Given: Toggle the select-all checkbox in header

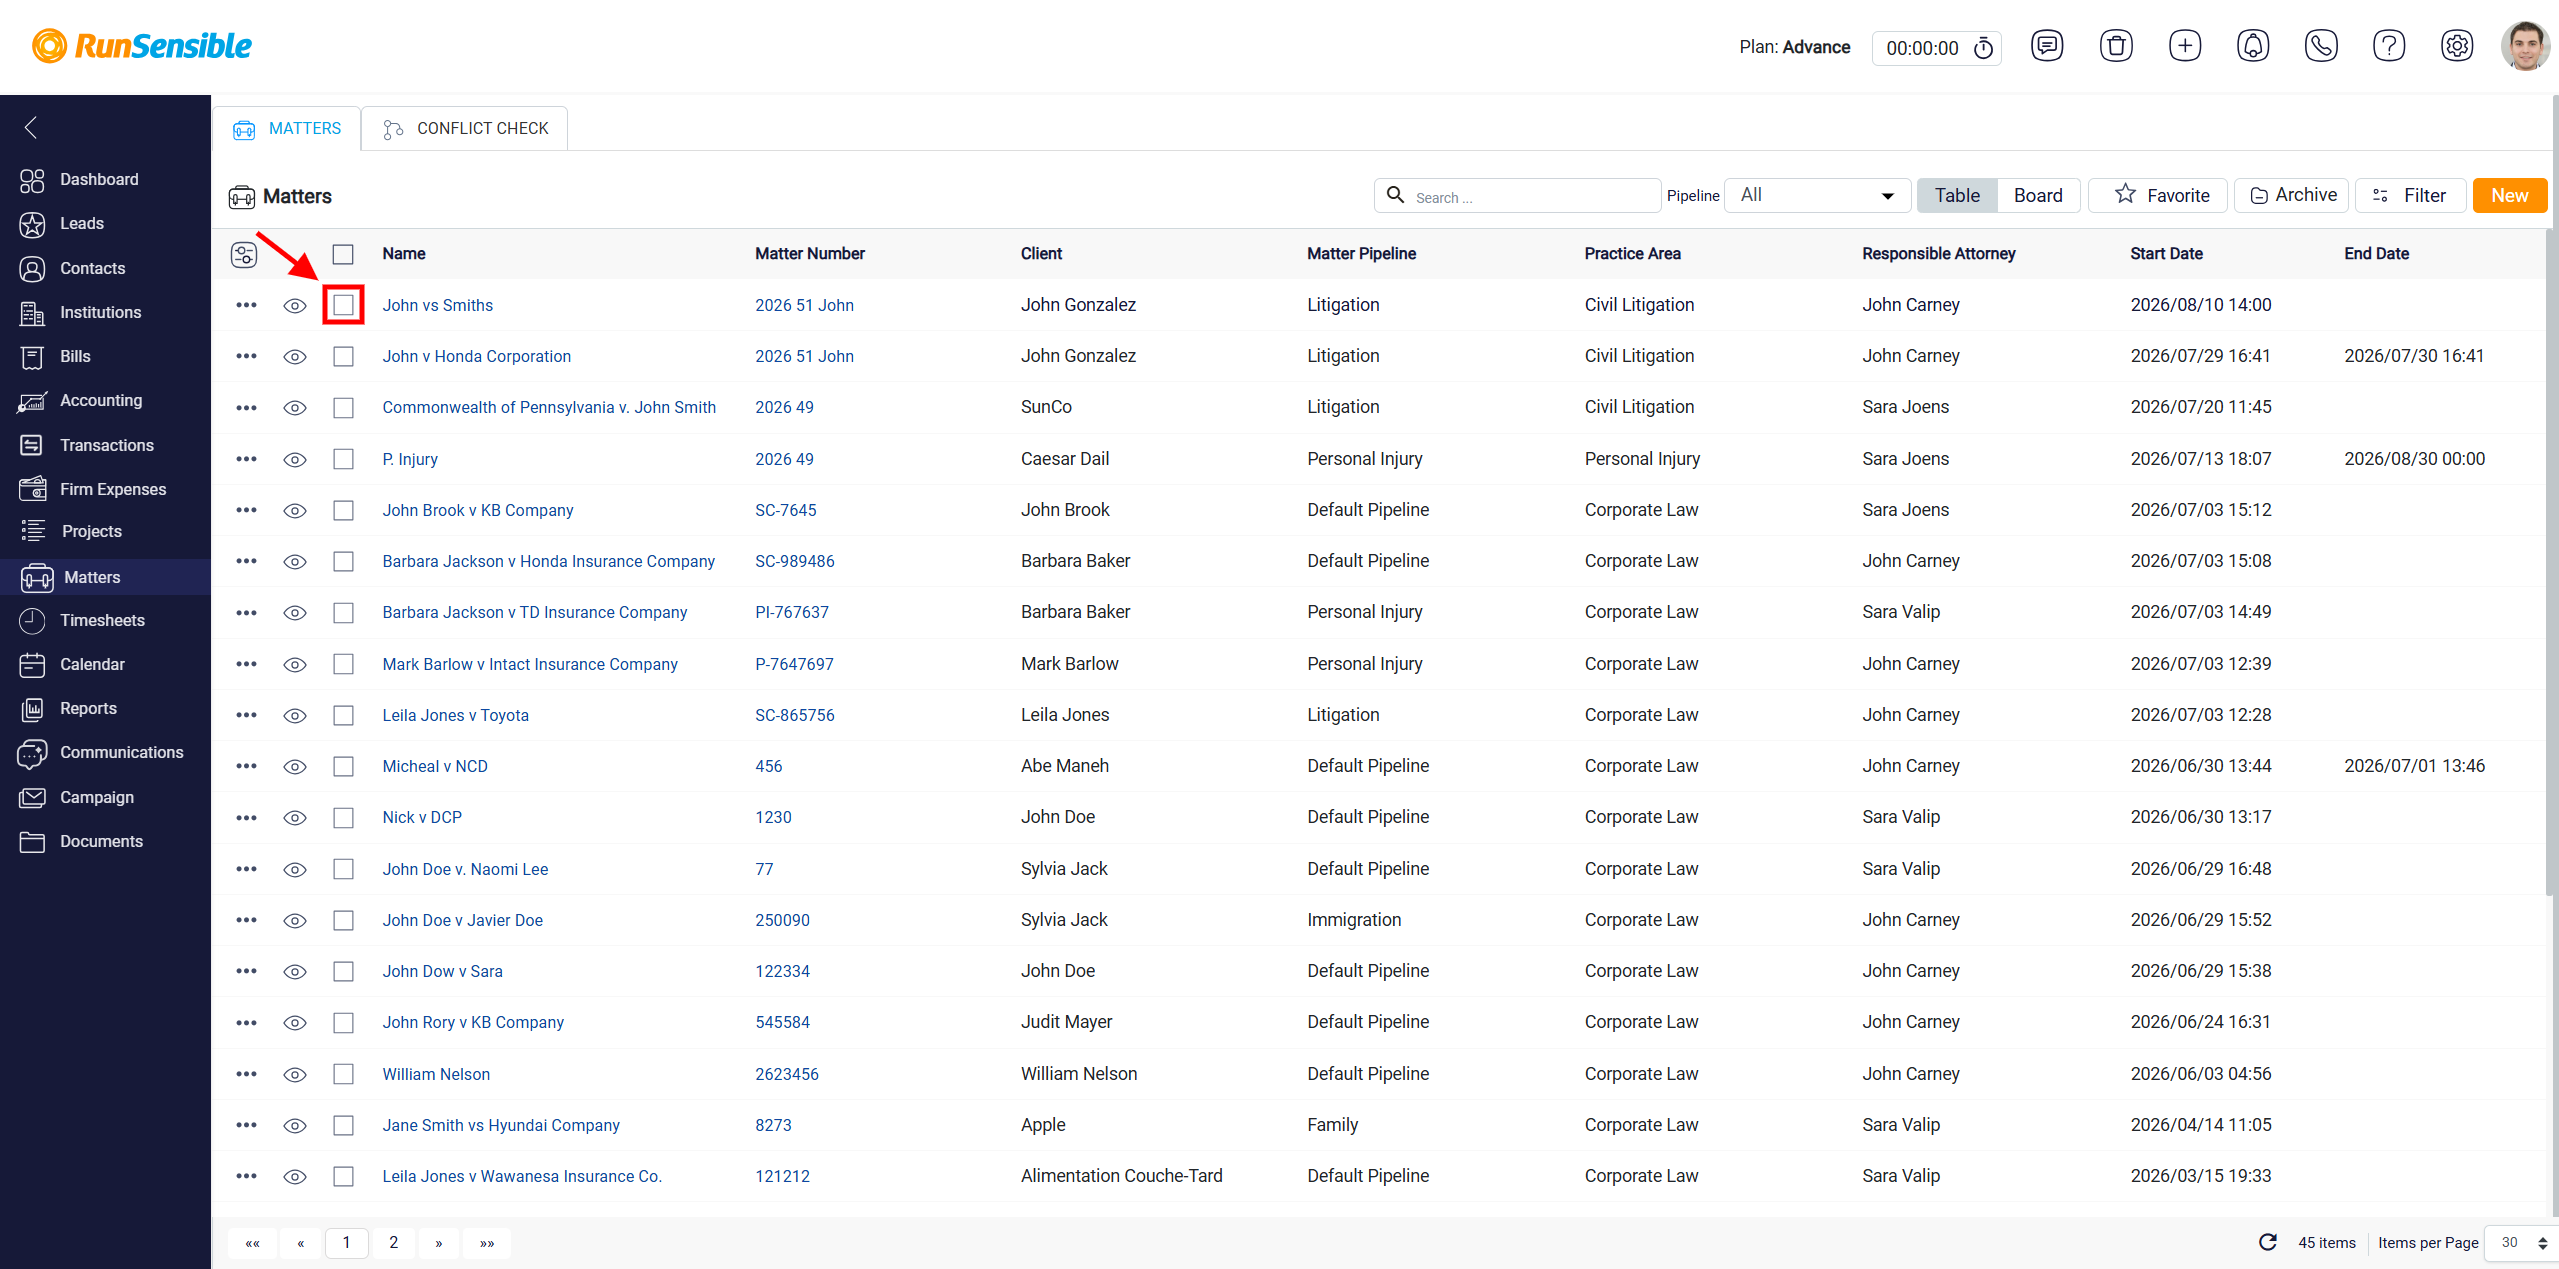Looking at the screenshot, I should (x=343, y=254).
